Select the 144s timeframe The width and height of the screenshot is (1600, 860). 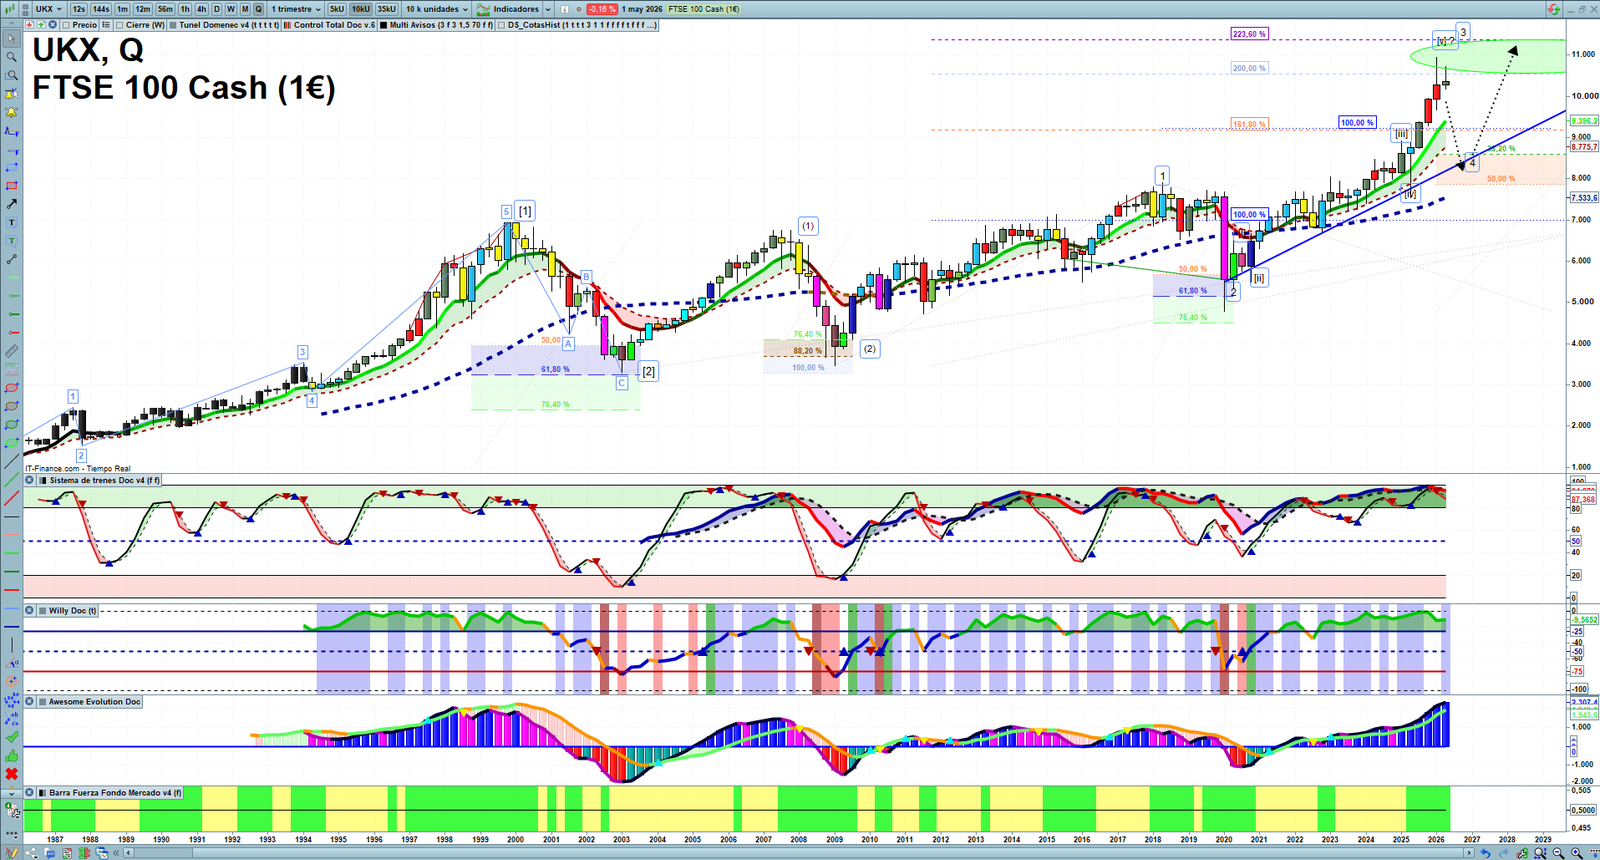pyautogui.click(x=101, y=9)
